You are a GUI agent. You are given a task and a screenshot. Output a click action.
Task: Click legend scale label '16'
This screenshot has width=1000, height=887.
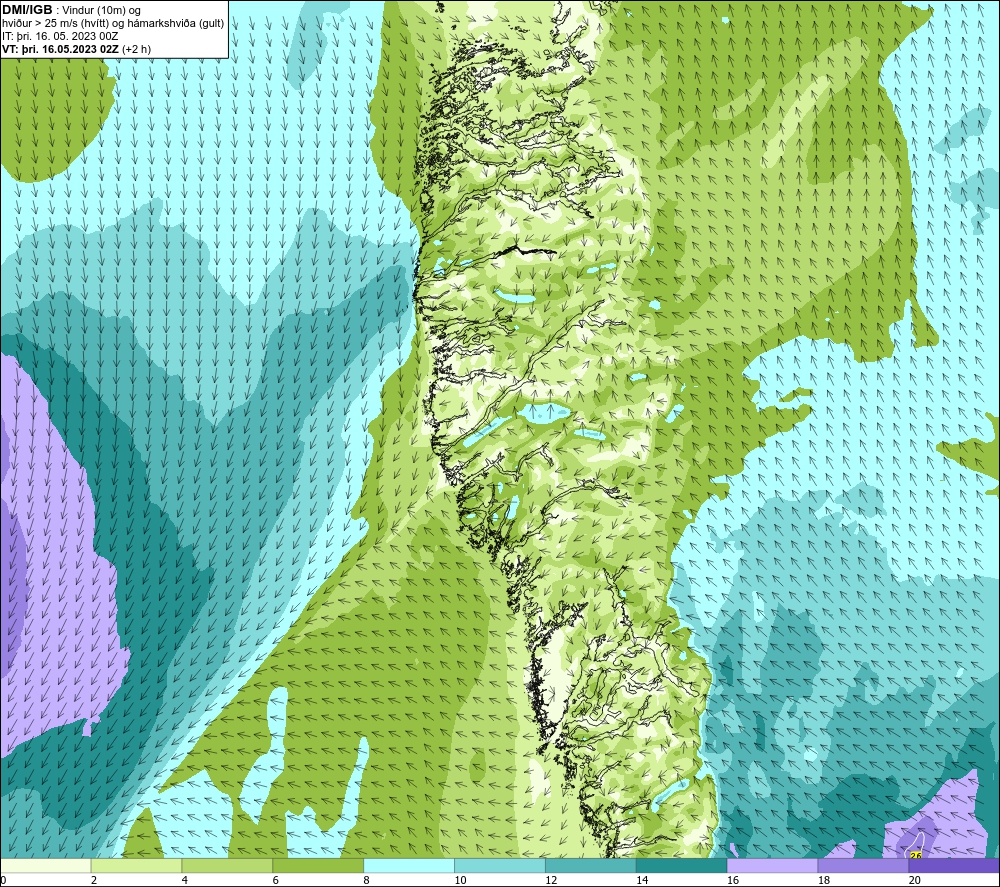point(733,880)
